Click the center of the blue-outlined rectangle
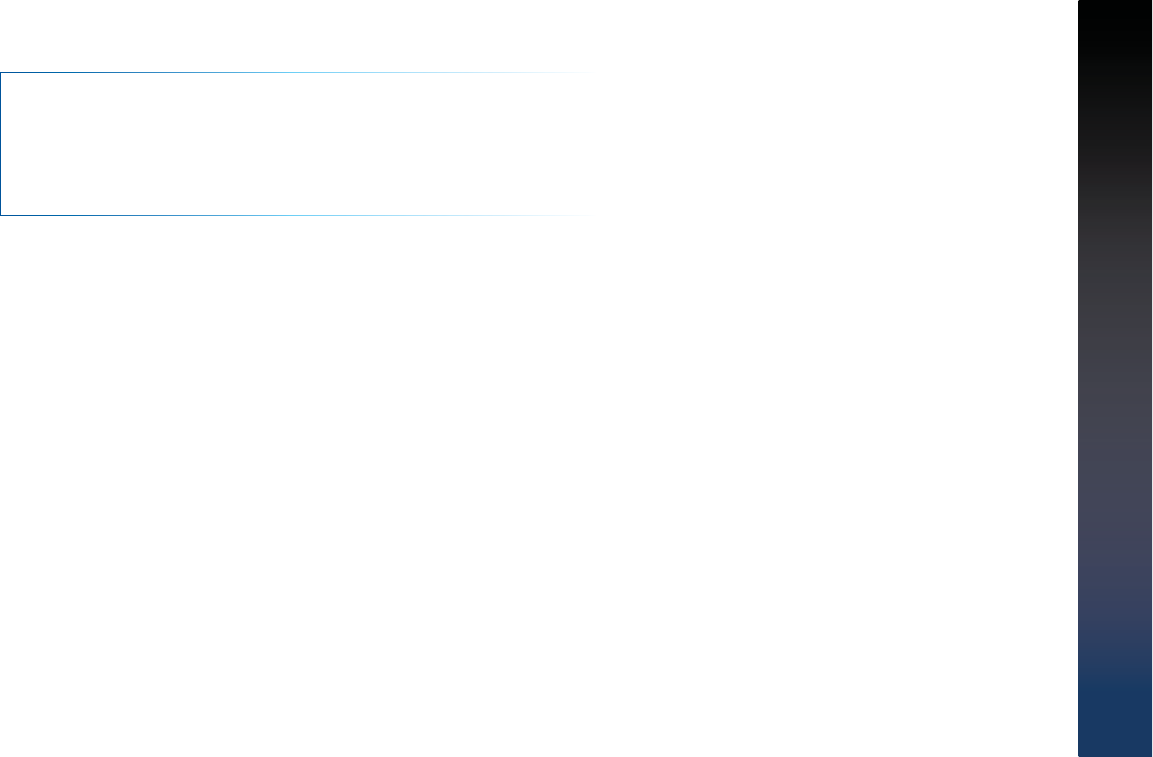This screenshot has width=1153, height=757. 298,143
